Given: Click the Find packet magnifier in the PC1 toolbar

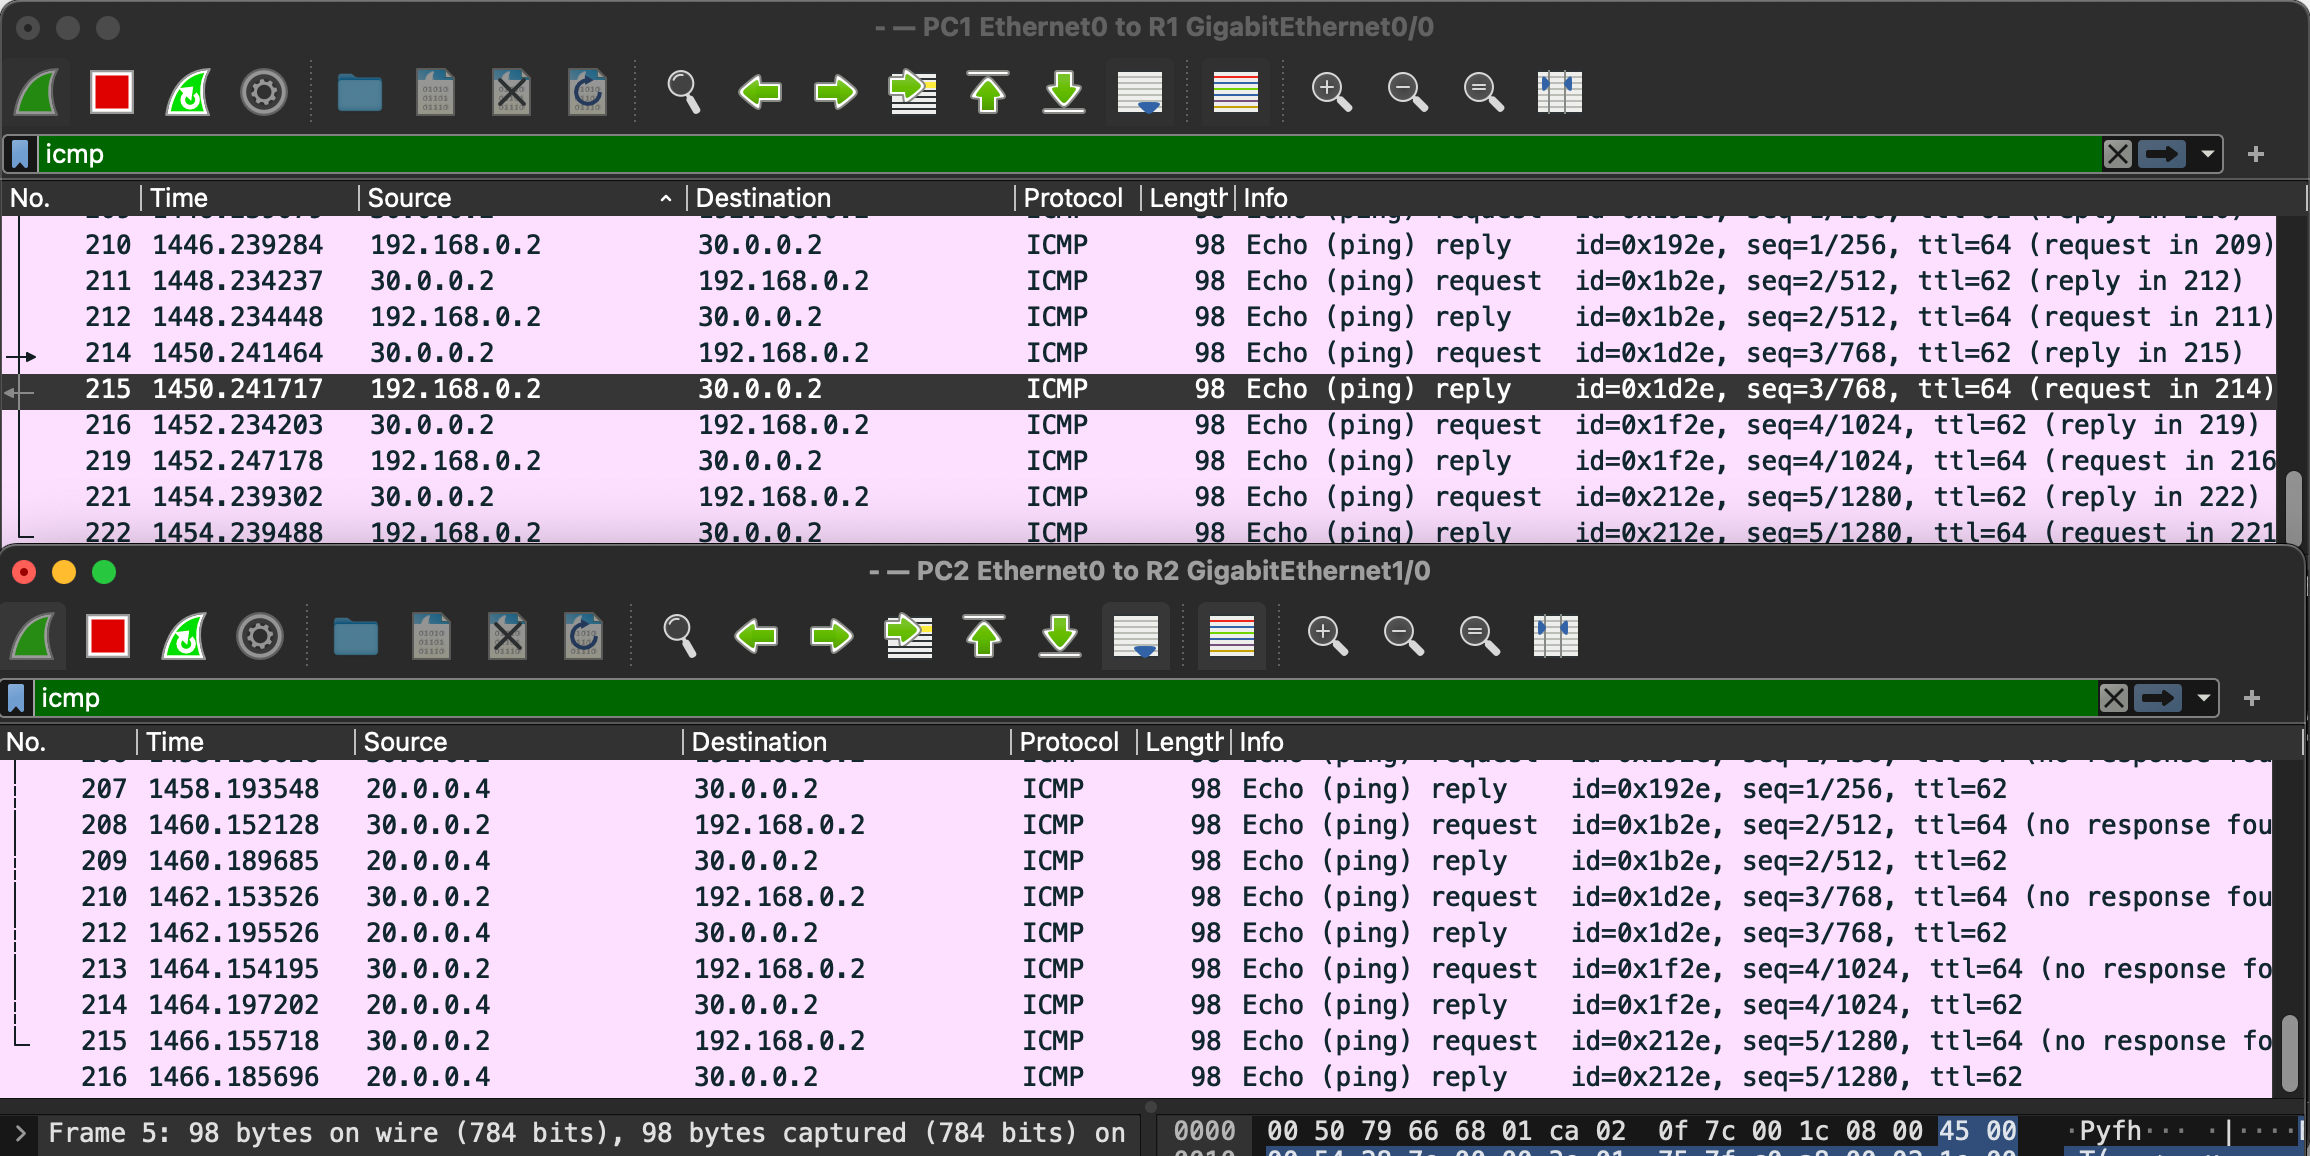Looking at the screenshot, I should [x=683, y=93].
